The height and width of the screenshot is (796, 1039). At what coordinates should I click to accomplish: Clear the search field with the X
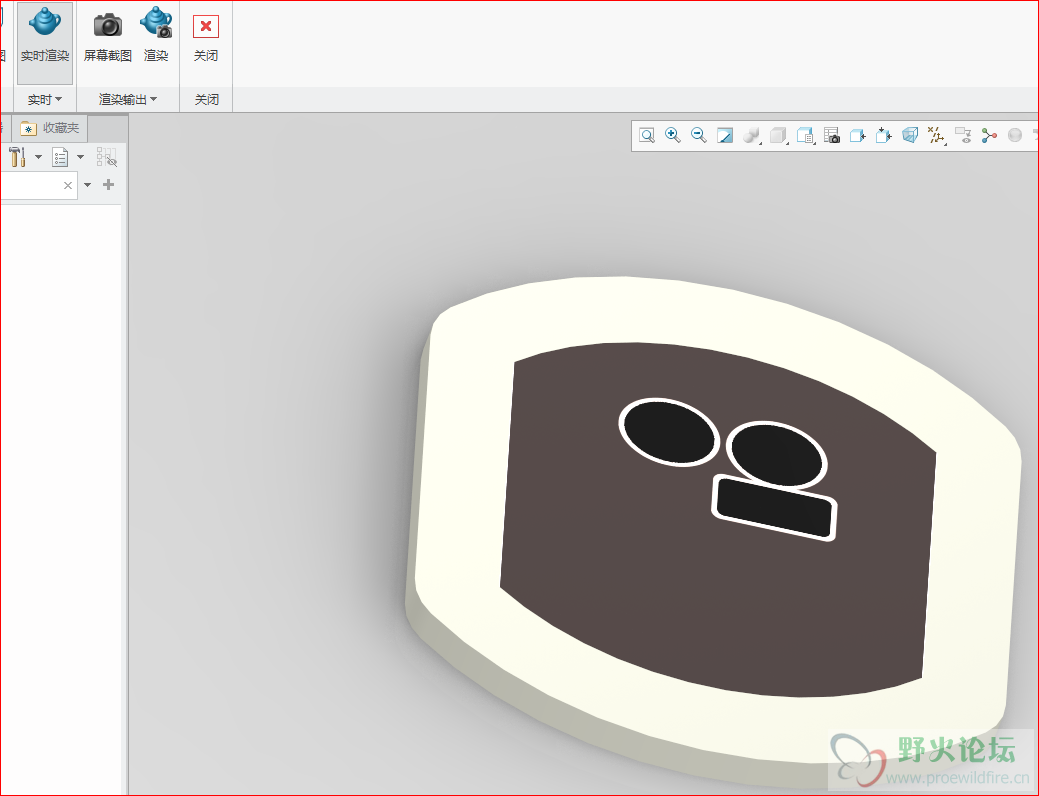(x=68, y=186)
